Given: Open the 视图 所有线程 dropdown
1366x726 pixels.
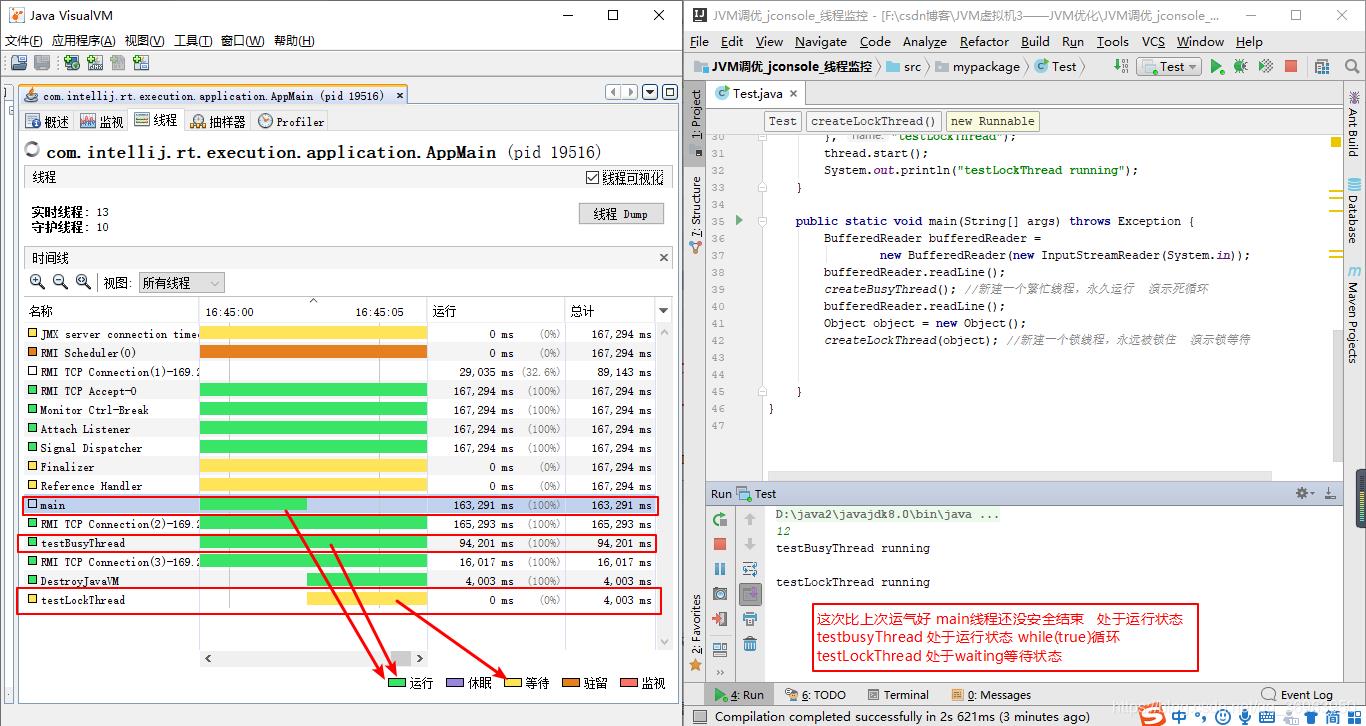Looking at the screenshot, I should [181, 283].
